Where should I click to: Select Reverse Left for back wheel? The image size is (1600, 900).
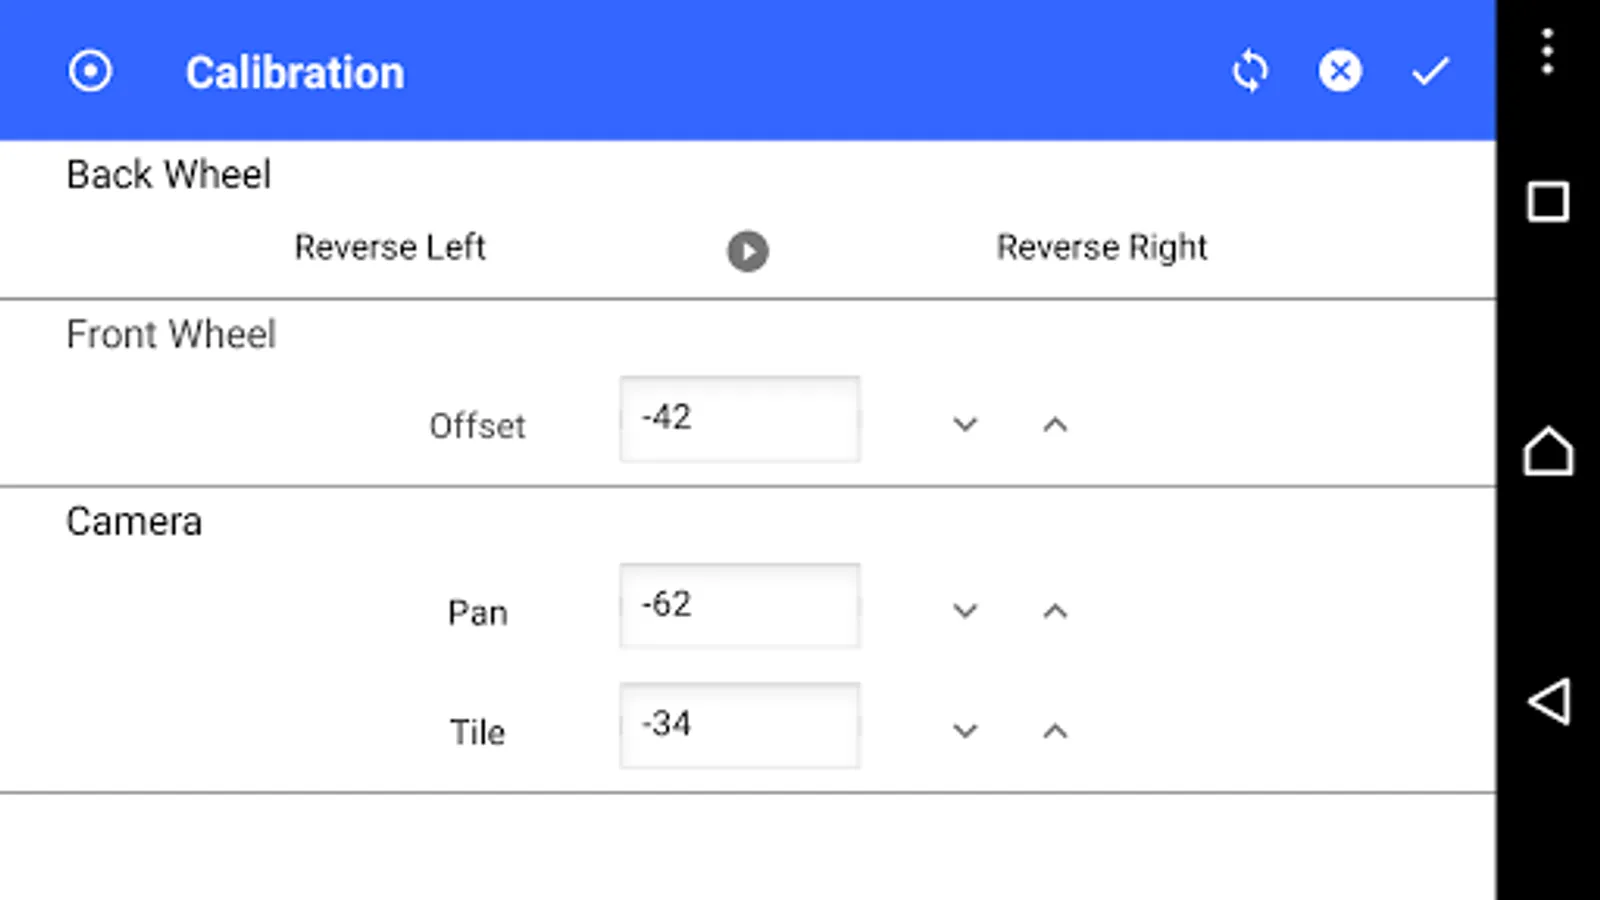[390, 247]
